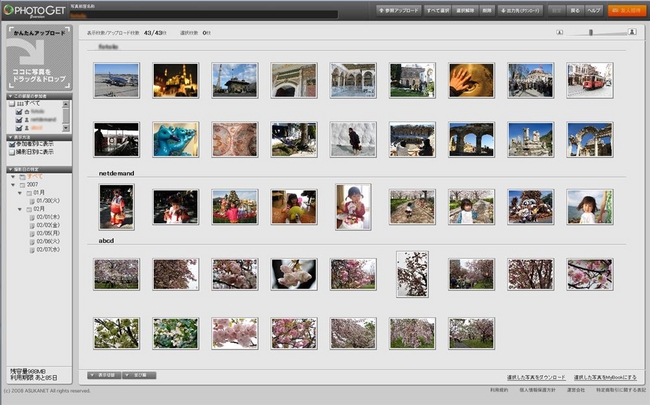Click the orange invite friends button
The image size is (650, 405).
click(x=626, y=10)
